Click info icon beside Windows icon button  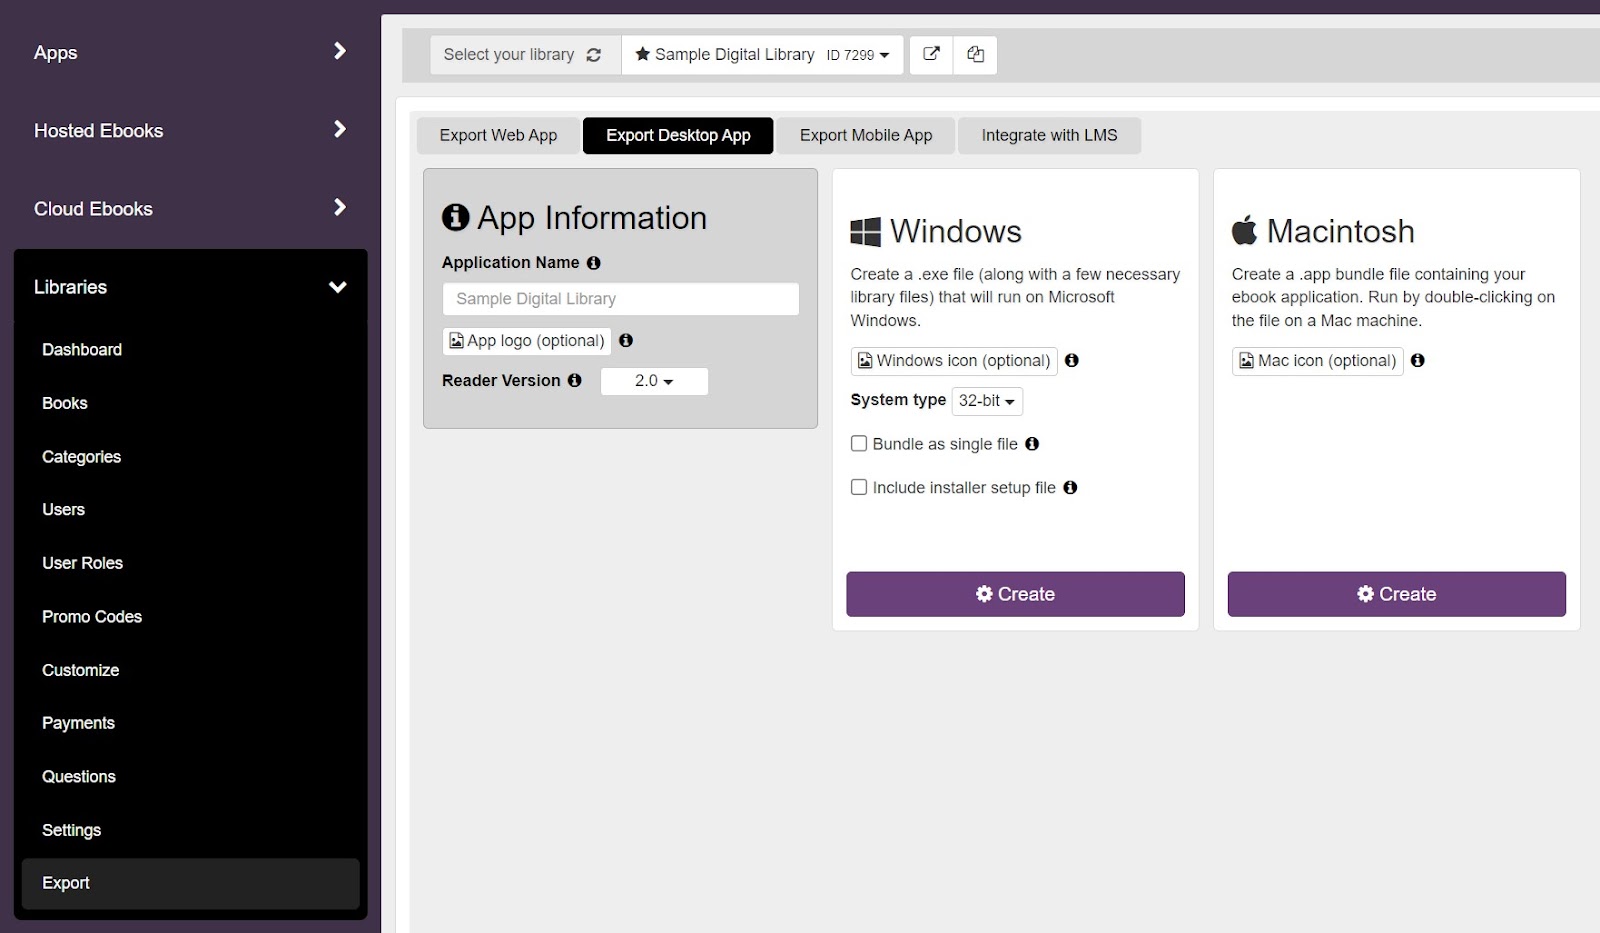tap(1072, 361)
